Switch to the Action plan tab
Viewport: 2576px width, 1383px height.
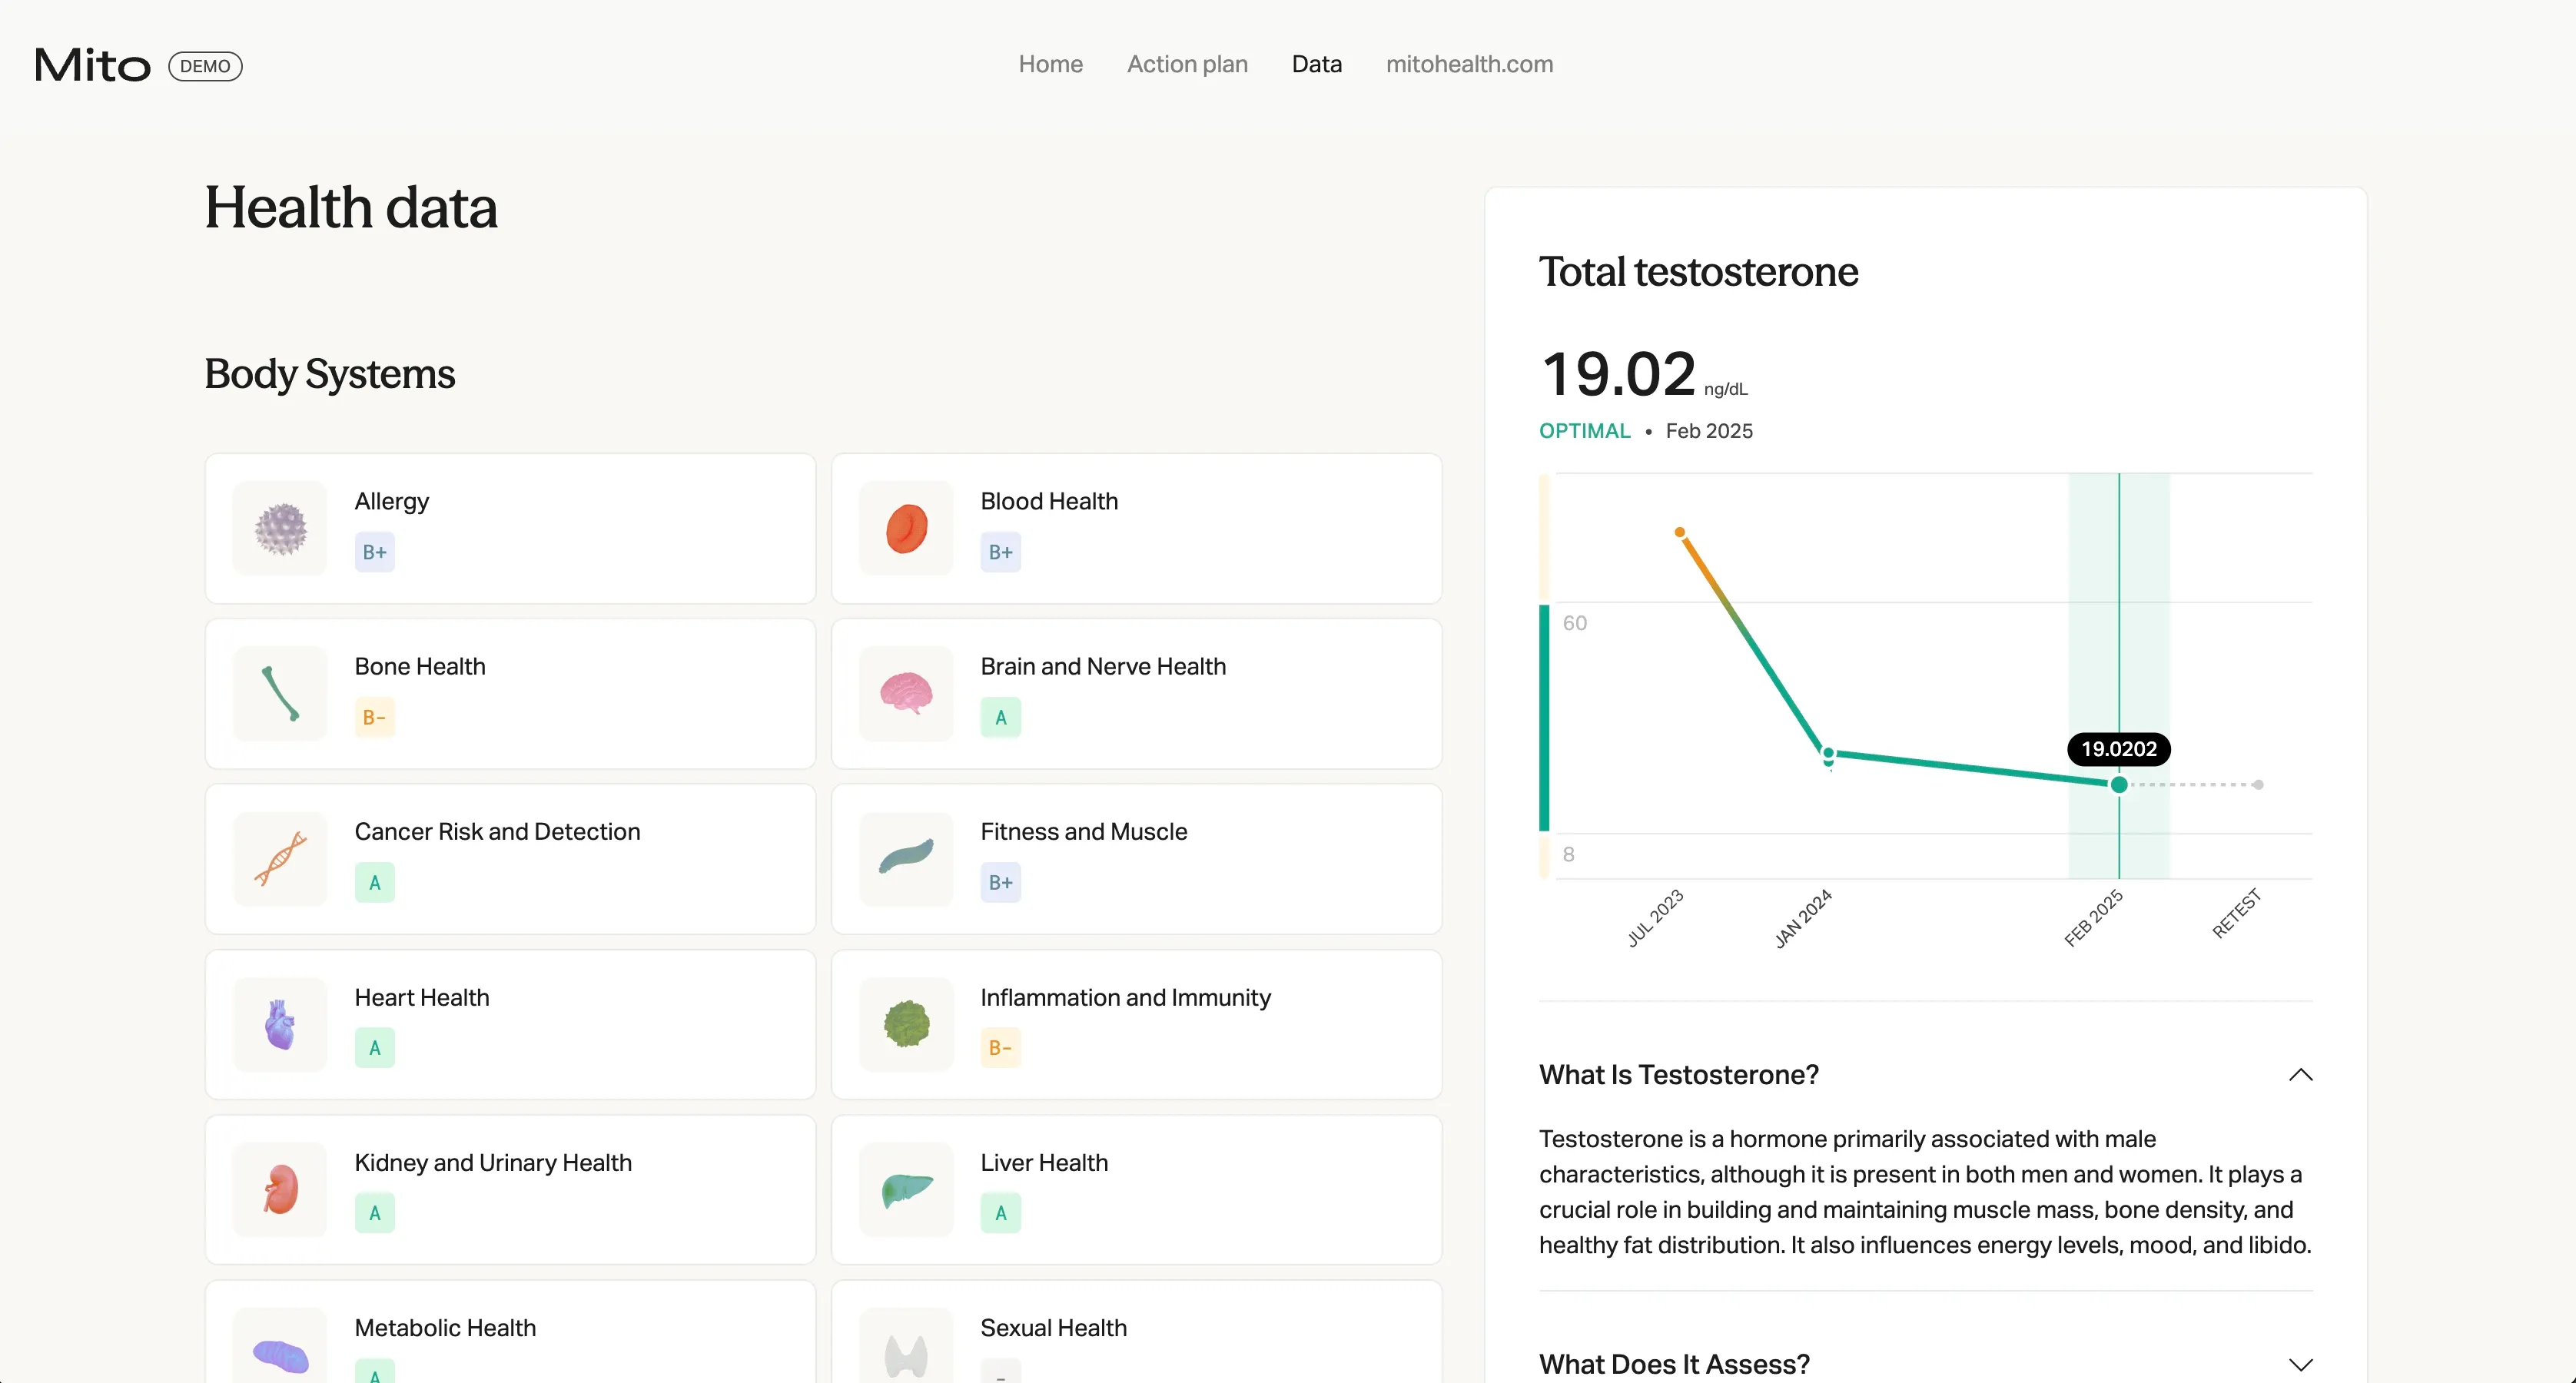click(x=1187, y=64)
